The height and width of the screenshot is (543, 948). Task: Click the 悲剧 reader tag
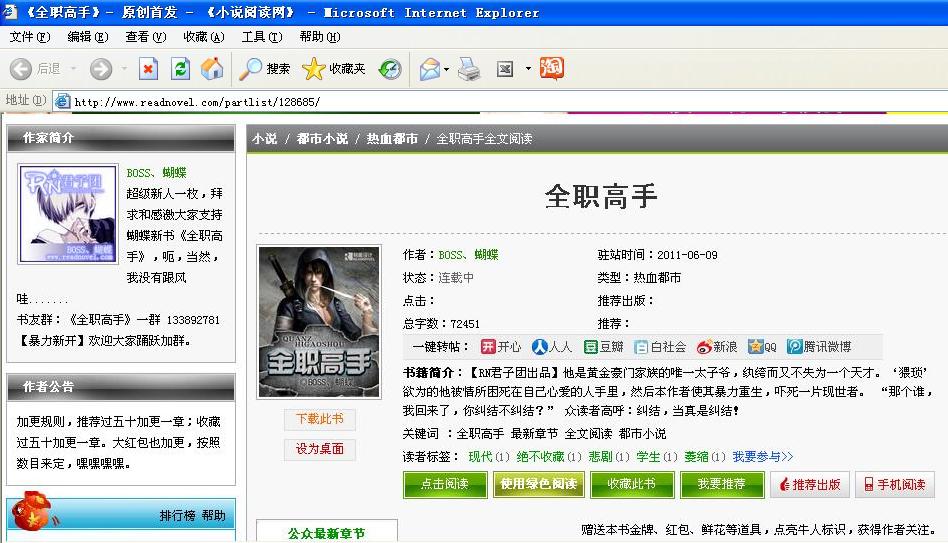600,457
